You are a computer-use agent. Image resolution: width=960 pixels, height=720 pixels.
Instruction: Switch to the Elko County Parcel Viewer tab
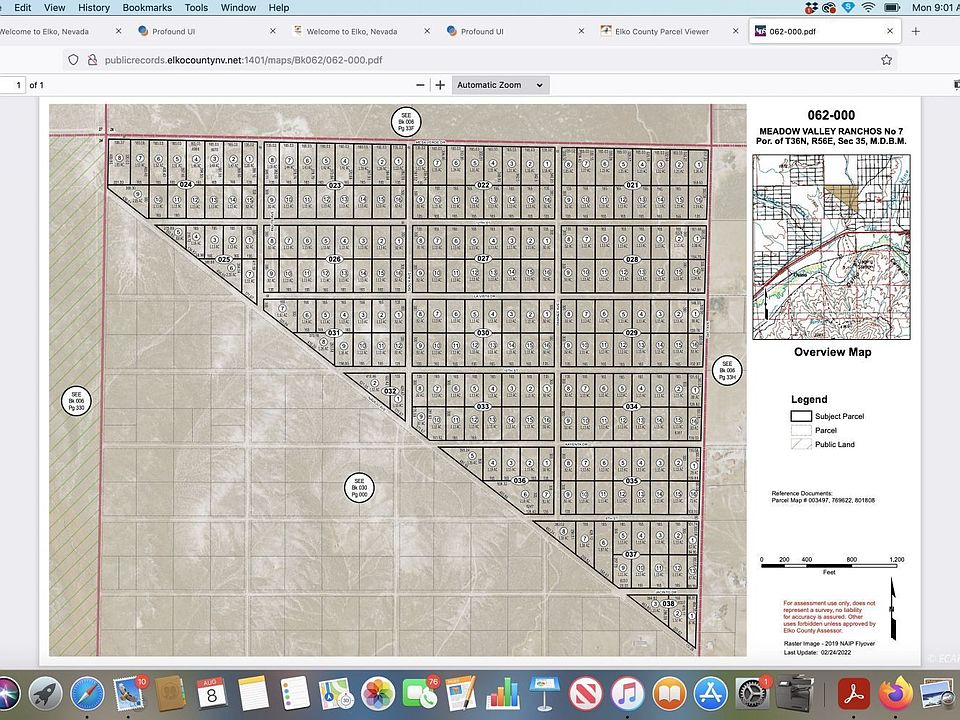[662, 31]
